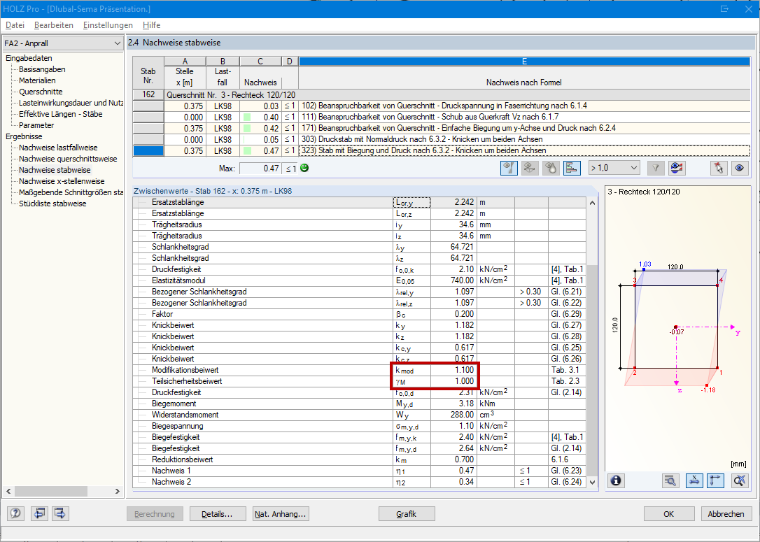The width and height of the screenshot is (760, 542).
Task: Open the FA2 - Anprall case dropdown
Action: (x=63, y=43)
